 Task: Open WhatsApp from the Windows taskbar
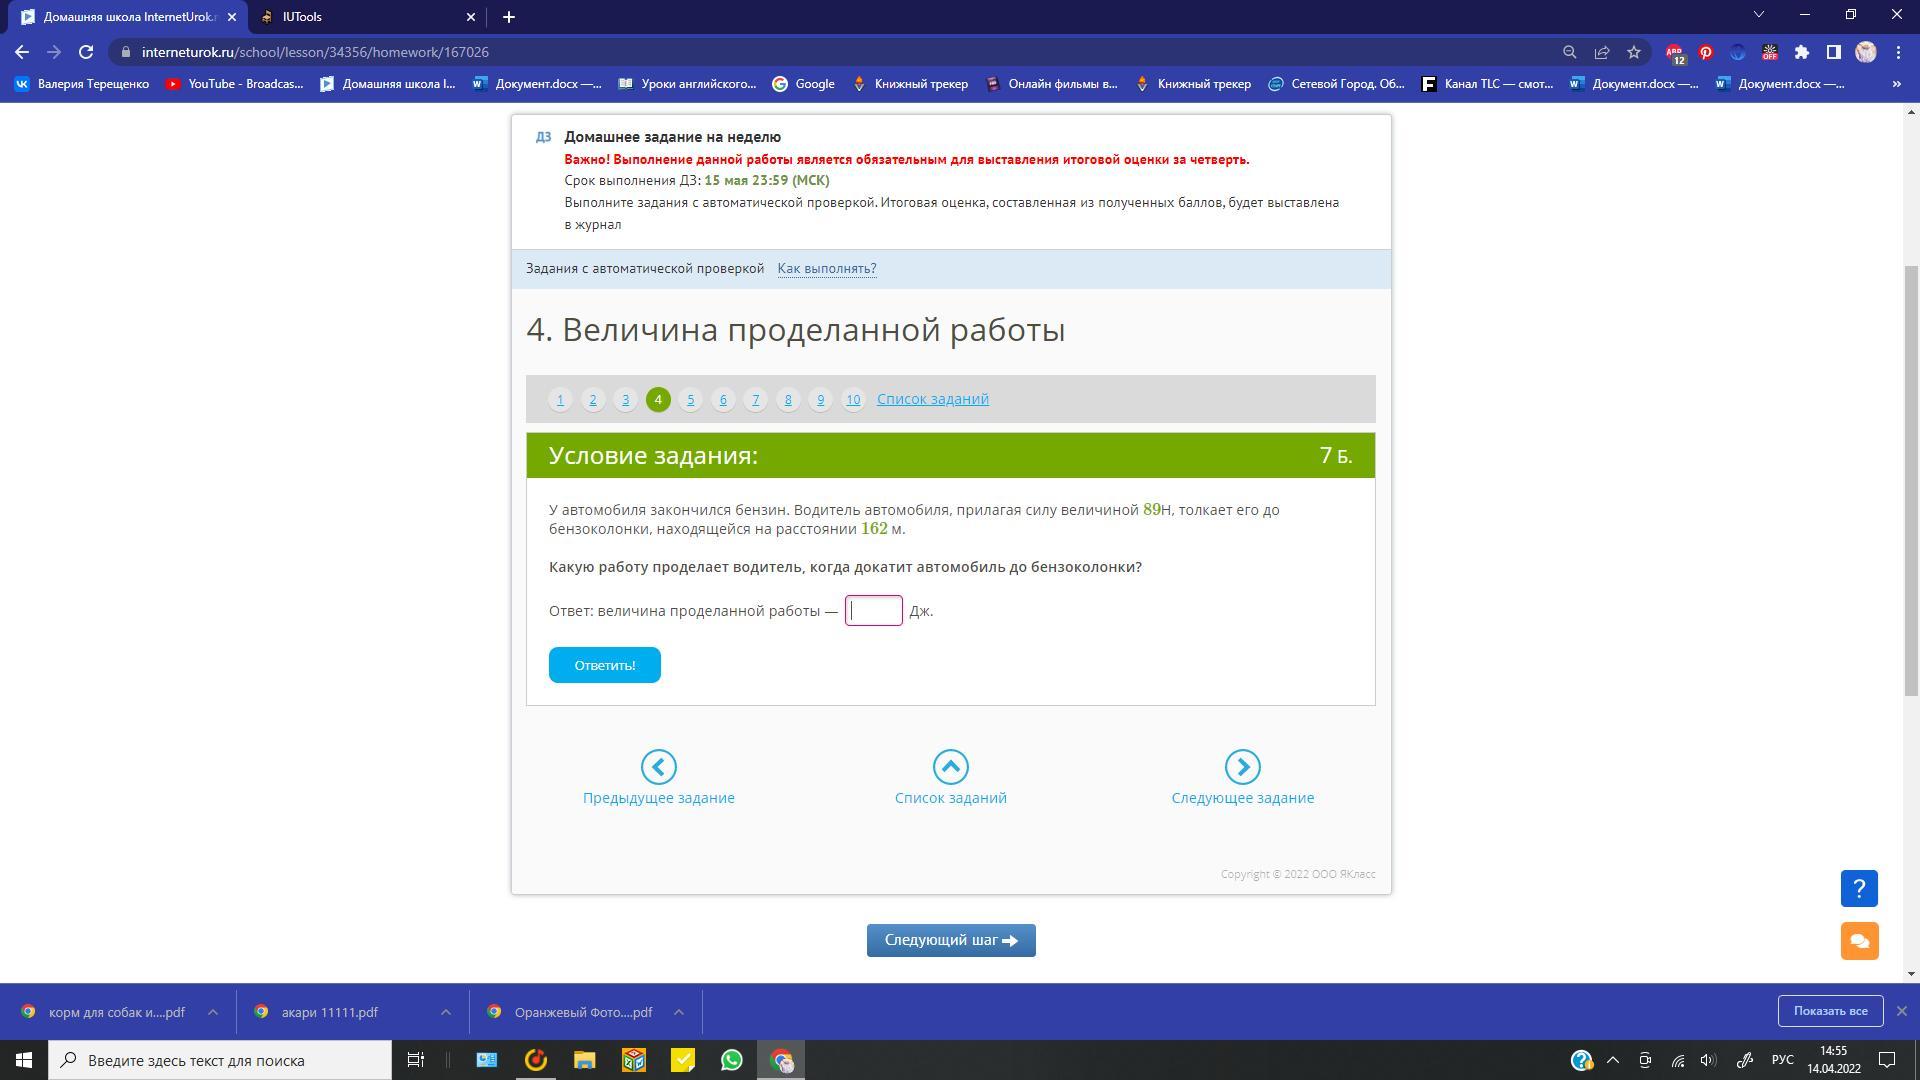click(732, 1060)
